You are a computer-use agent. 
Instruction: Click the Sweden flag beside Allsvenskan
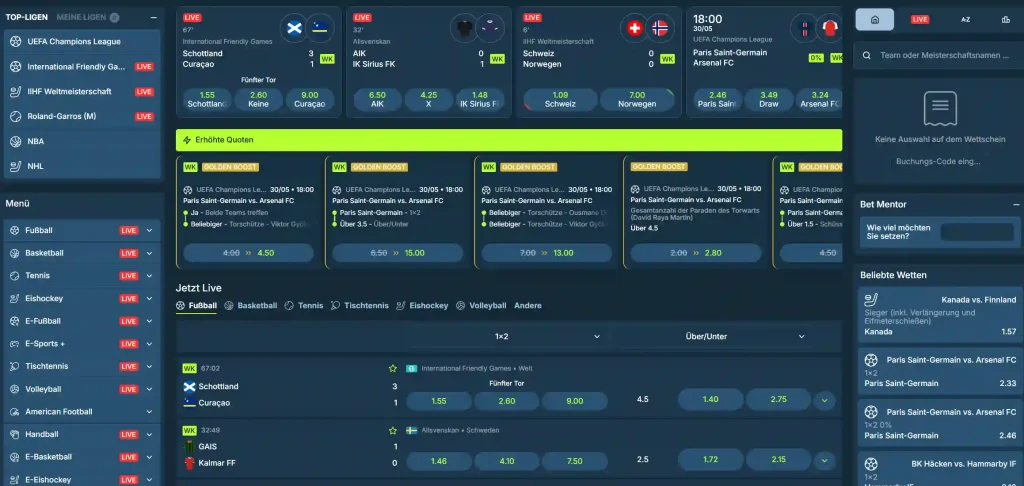click(411, 430)
